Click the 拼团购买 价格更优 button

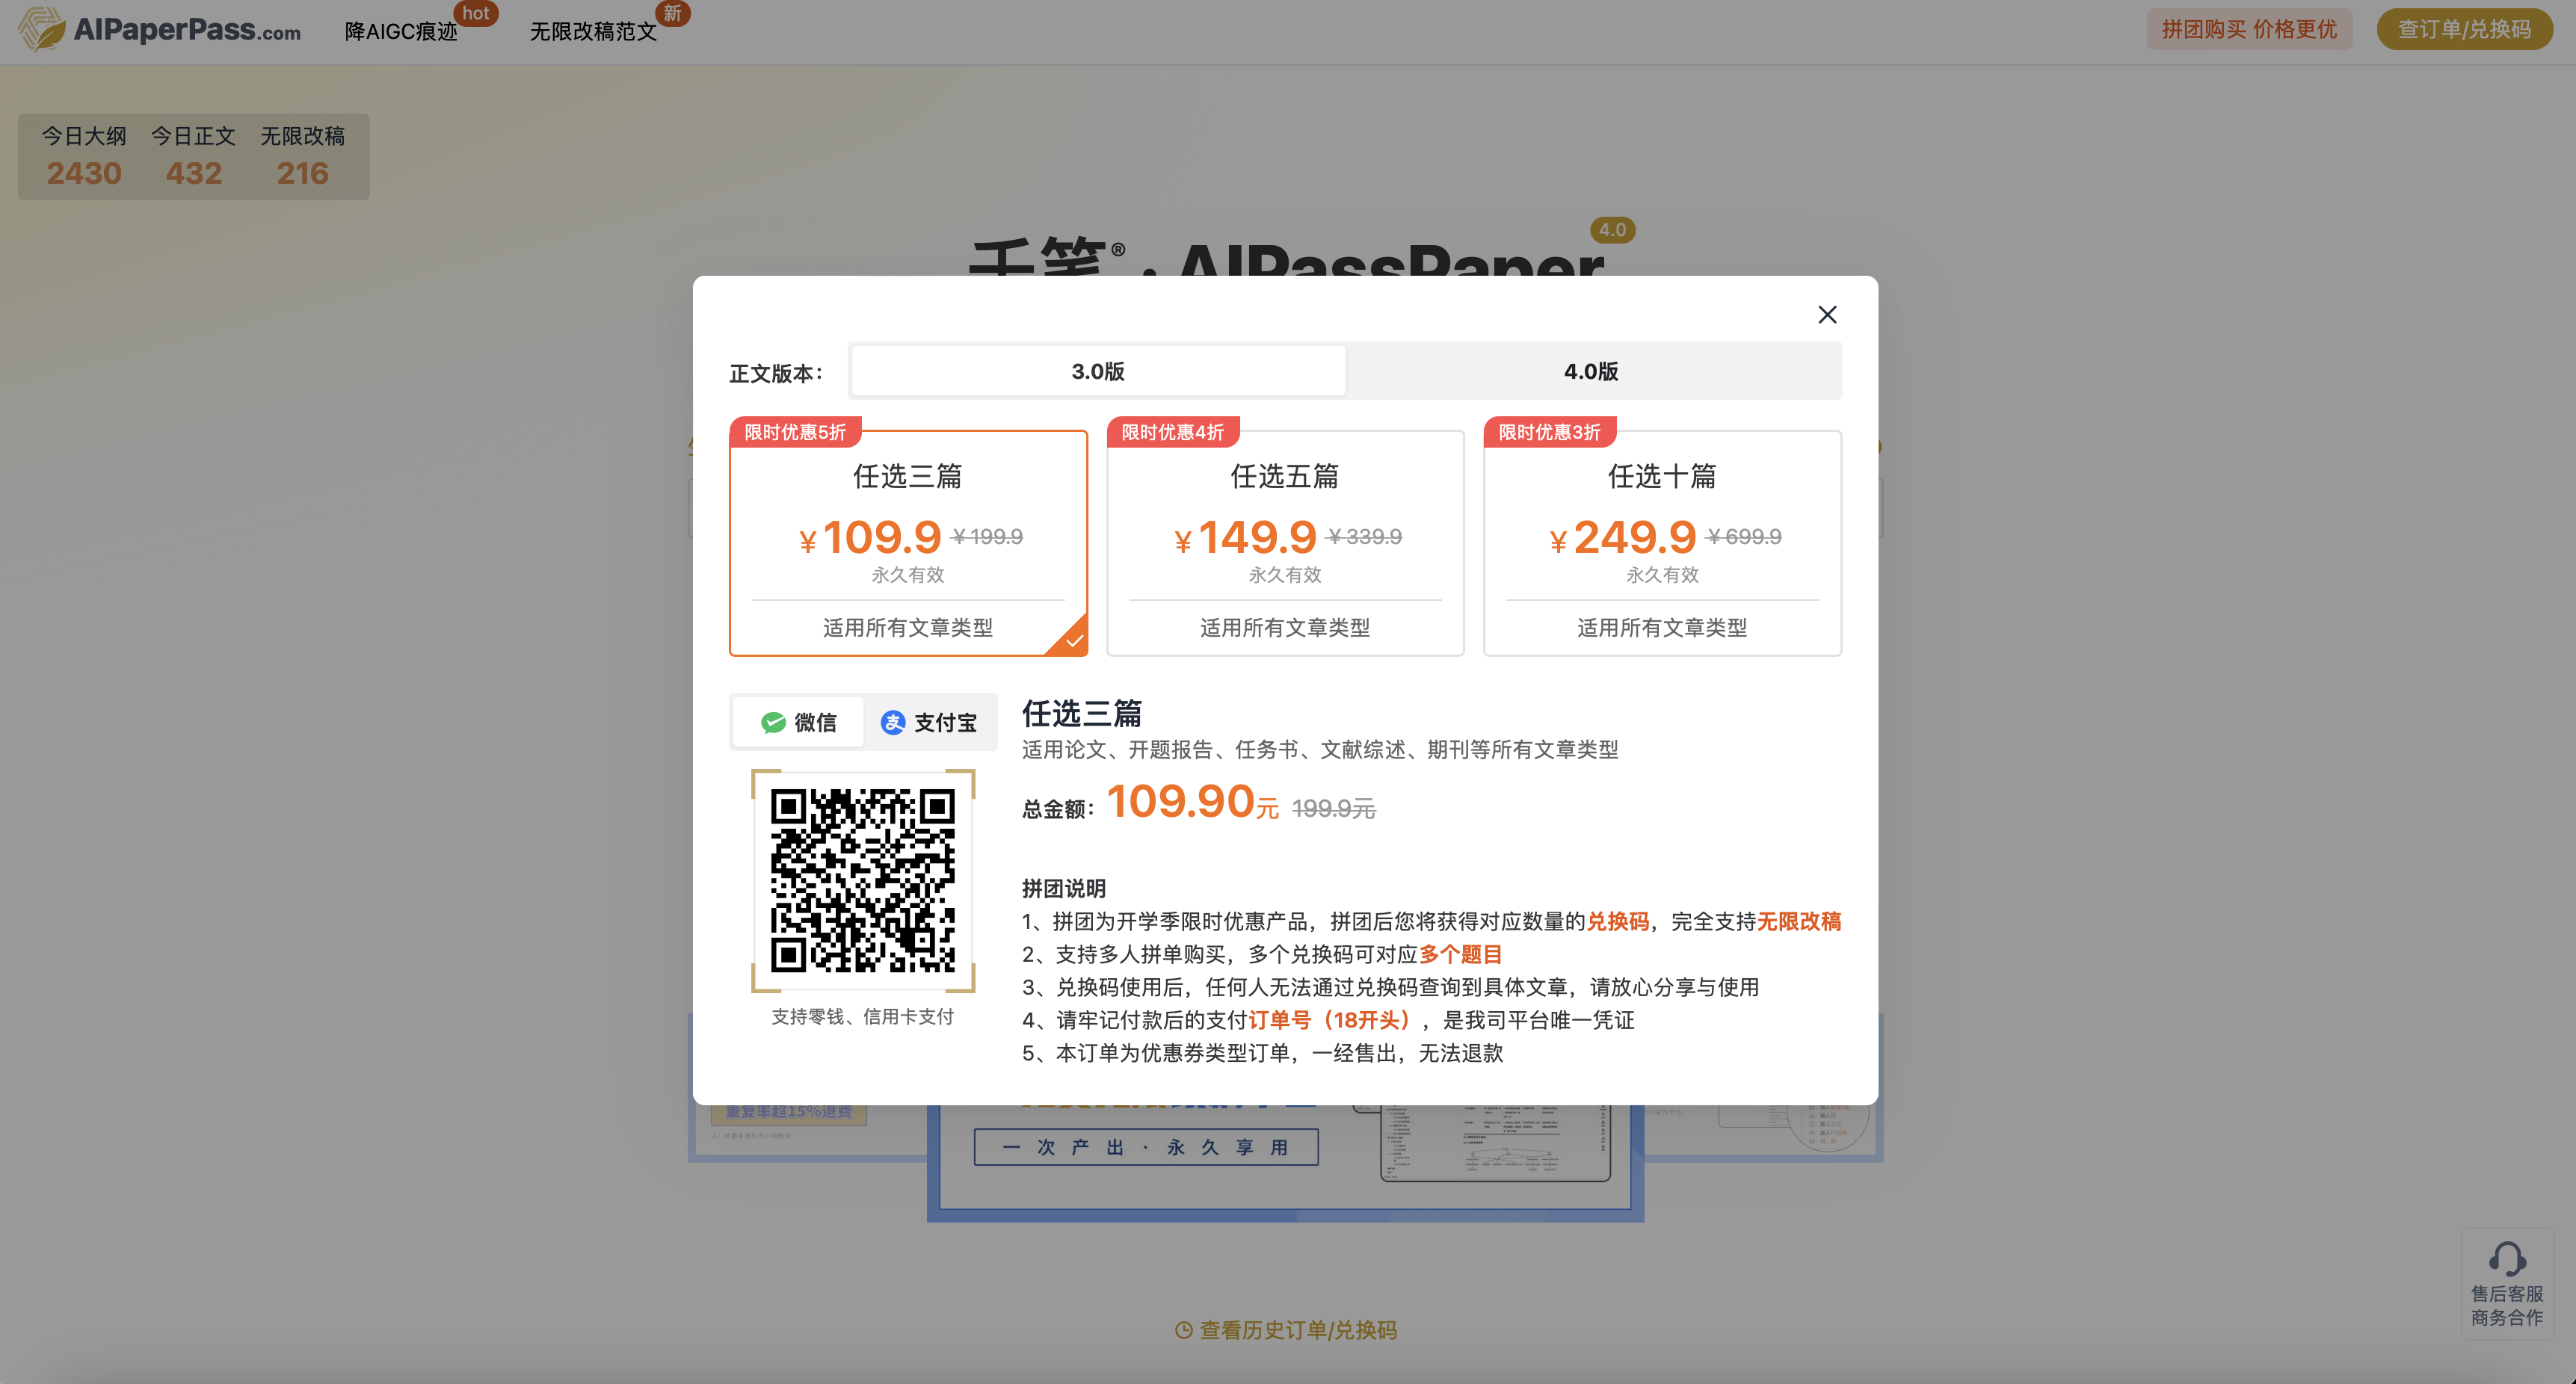2249,29
